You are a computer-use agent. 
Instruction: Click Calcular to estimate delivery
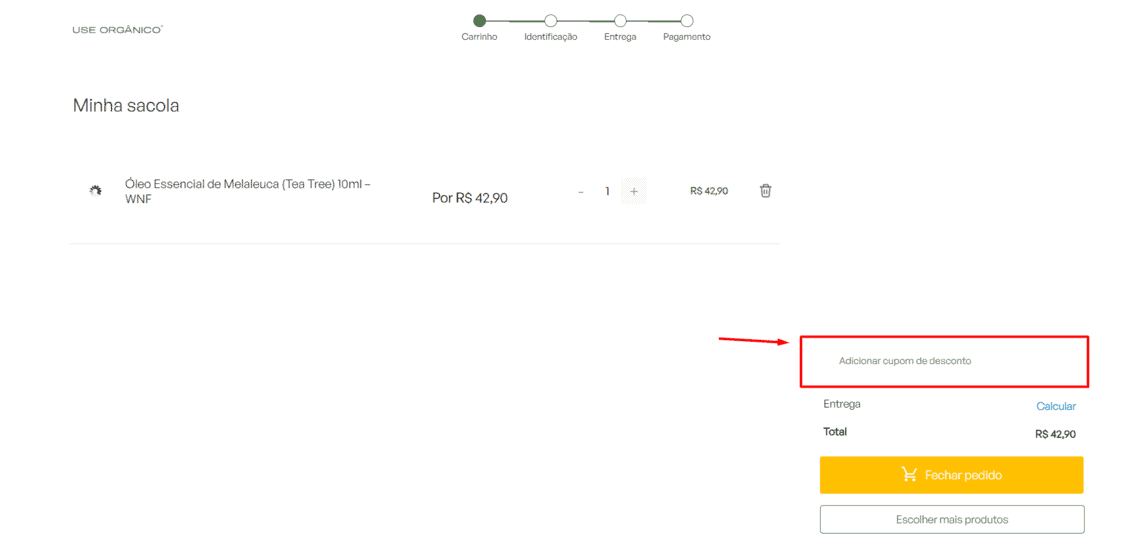pyautogui.click(x=1055, y=406)
